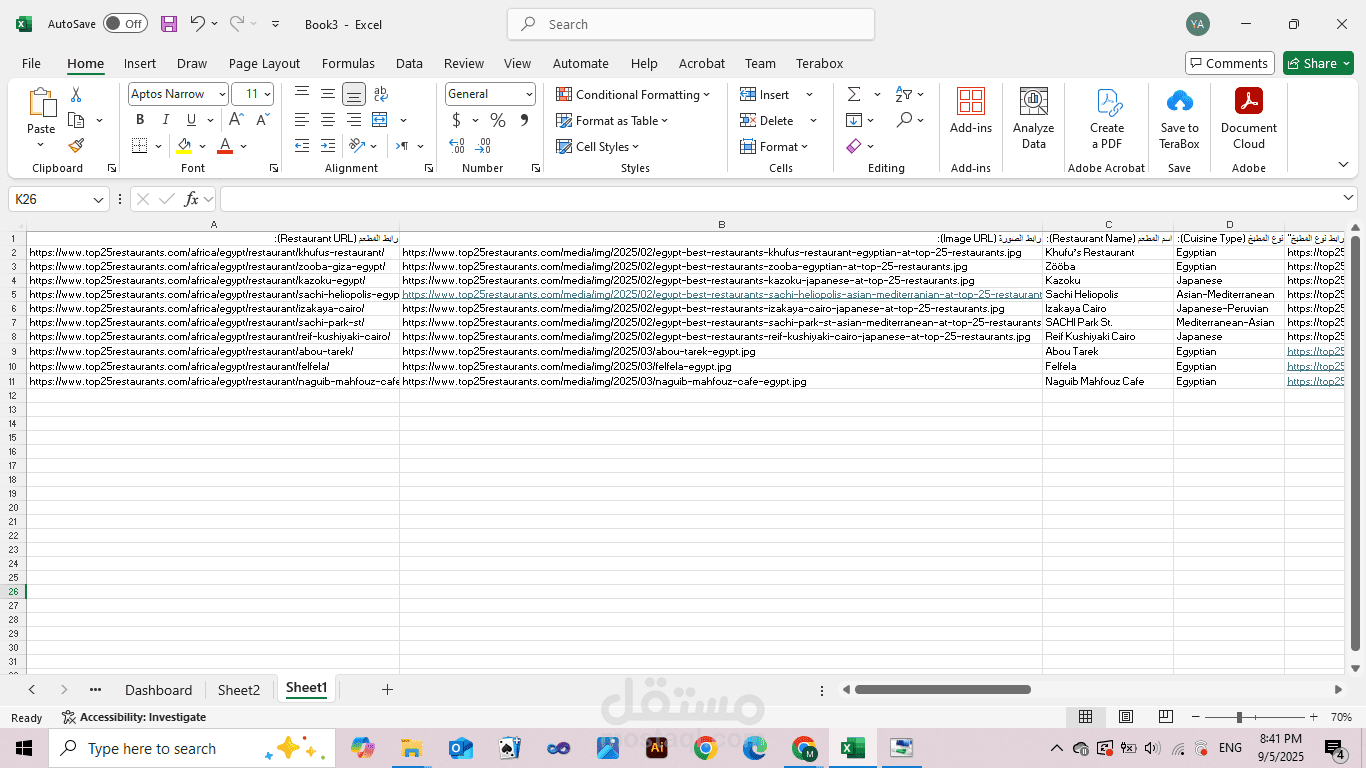This screenshot has width=1366, height=768.
Task: Click the Percent Style icon
Action: click(497, 120)
